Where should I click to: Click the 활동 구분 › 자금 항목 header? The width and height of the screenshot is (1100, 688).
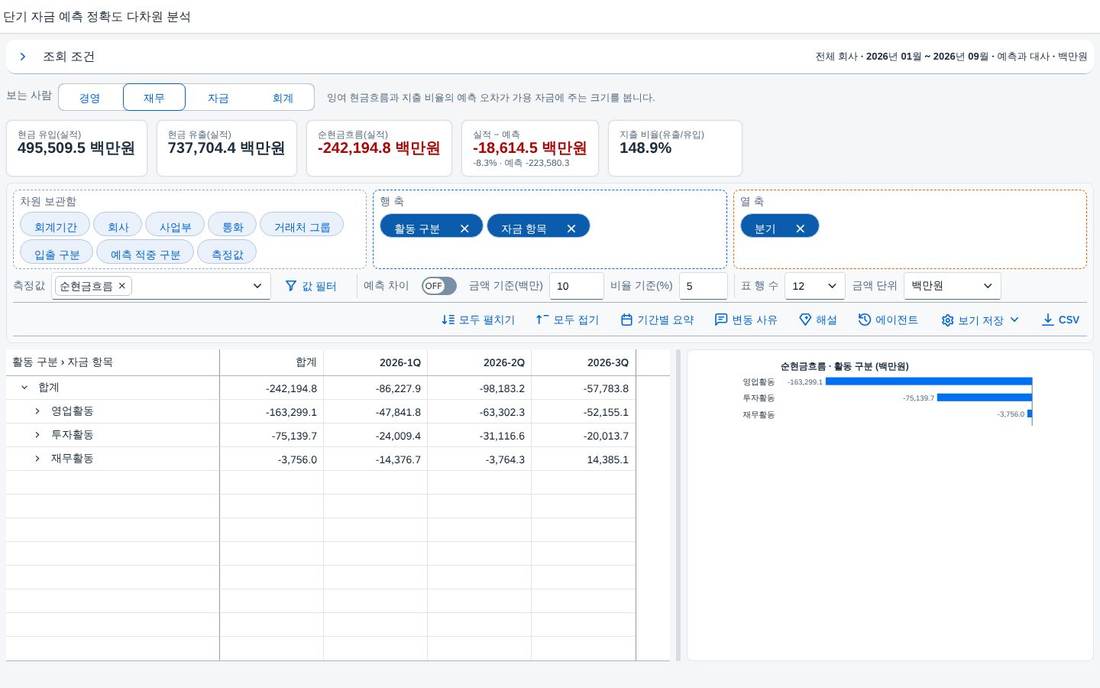click(x=112, y=363)
